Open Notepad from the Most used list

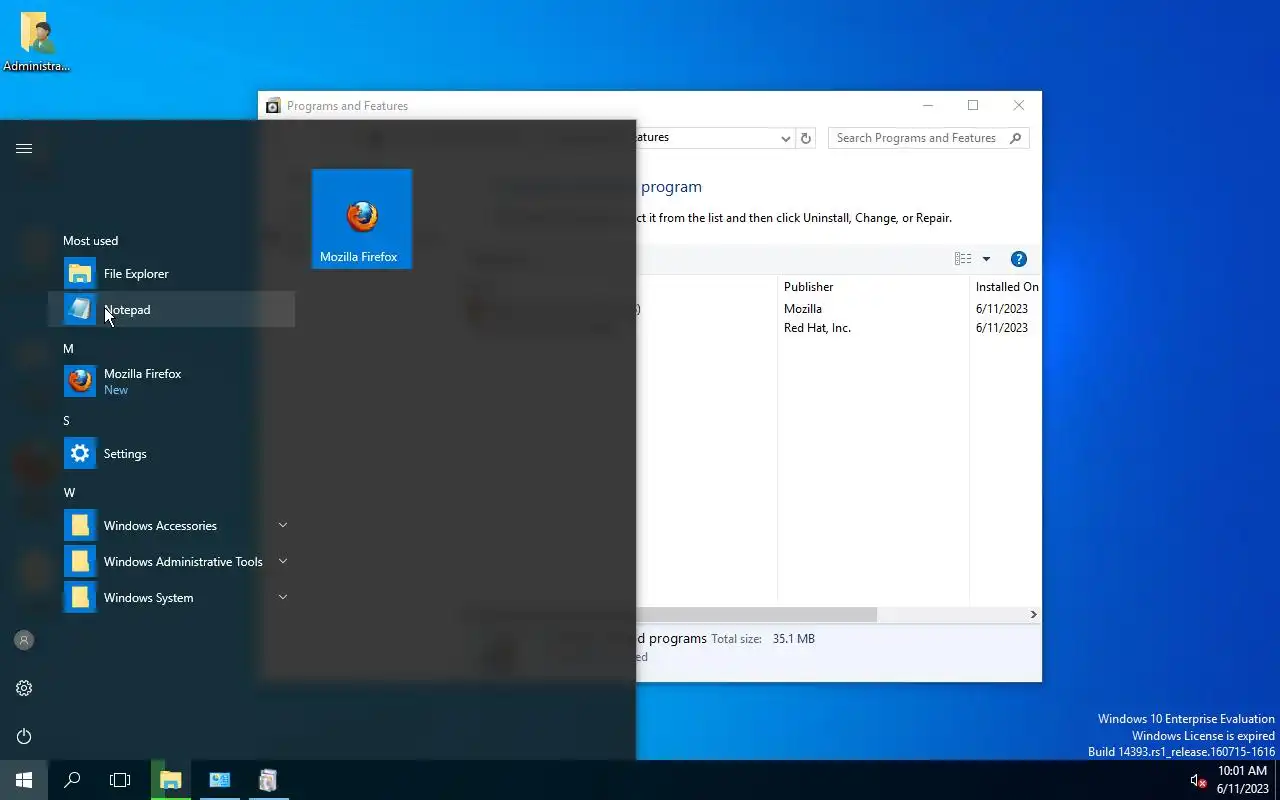(x=171, y=310)
